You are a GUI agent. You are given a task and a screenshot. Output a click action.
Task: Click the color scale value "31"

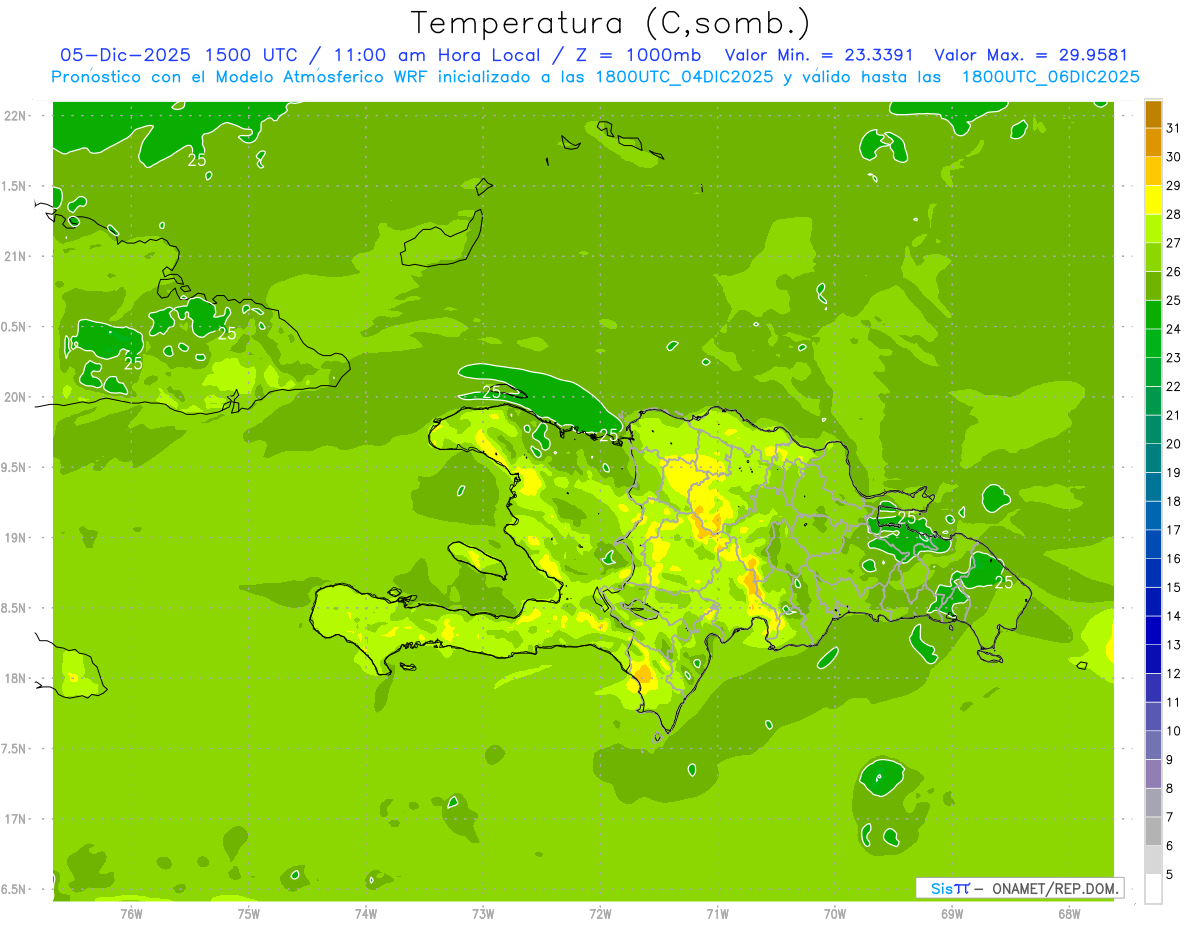click(1173, 128)
